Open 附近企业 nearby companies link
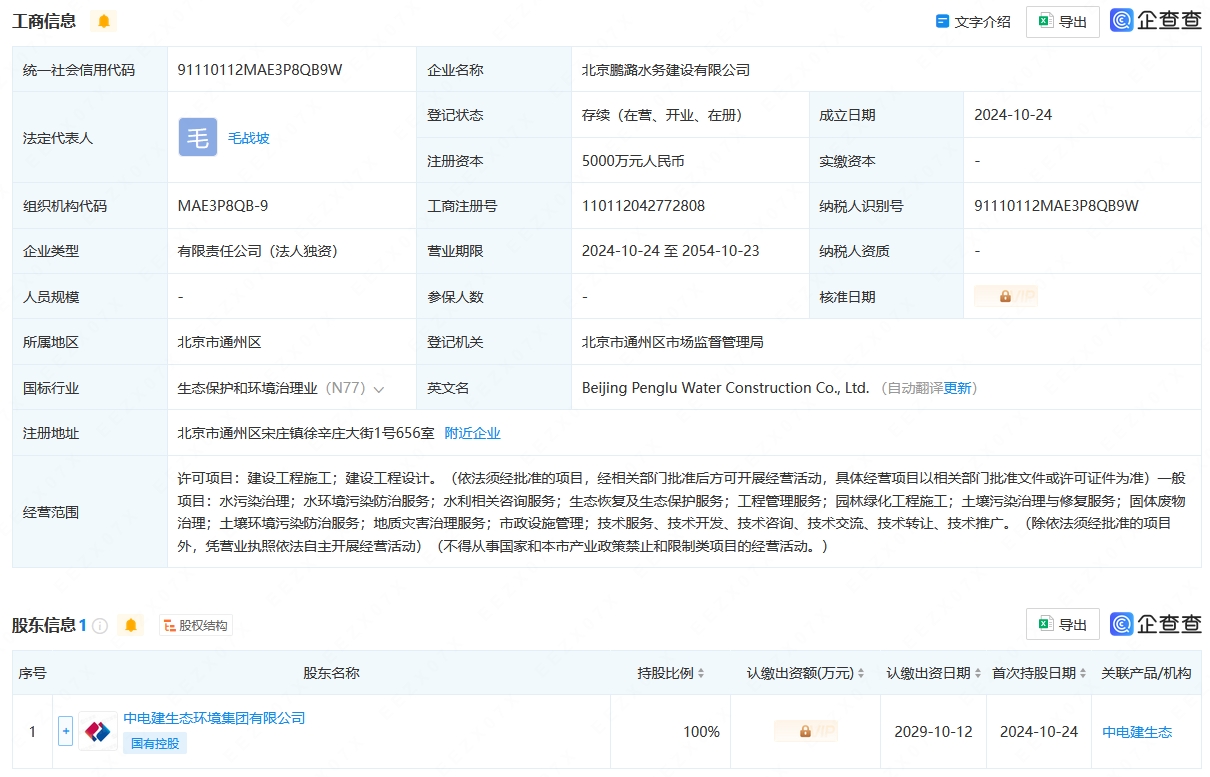The width and height of the screenshot is (1210, 777). click(472, 433)
